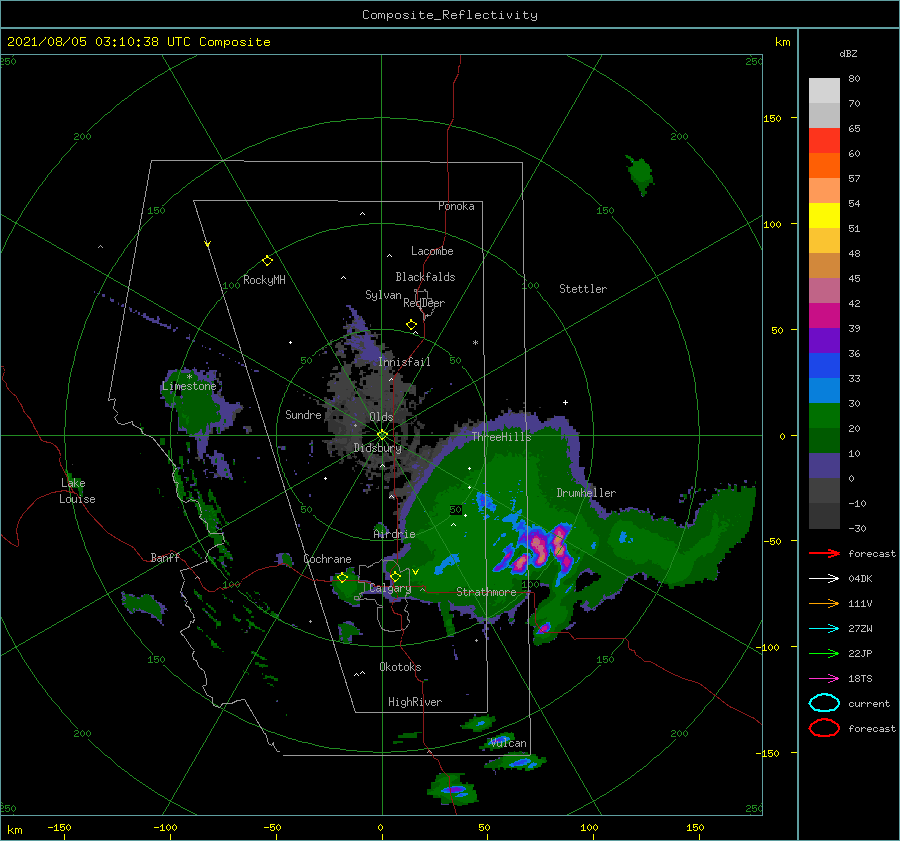Screen dimensions: 900x841
Task: Click the -150 tick on bottom axis
Action: 59,827
